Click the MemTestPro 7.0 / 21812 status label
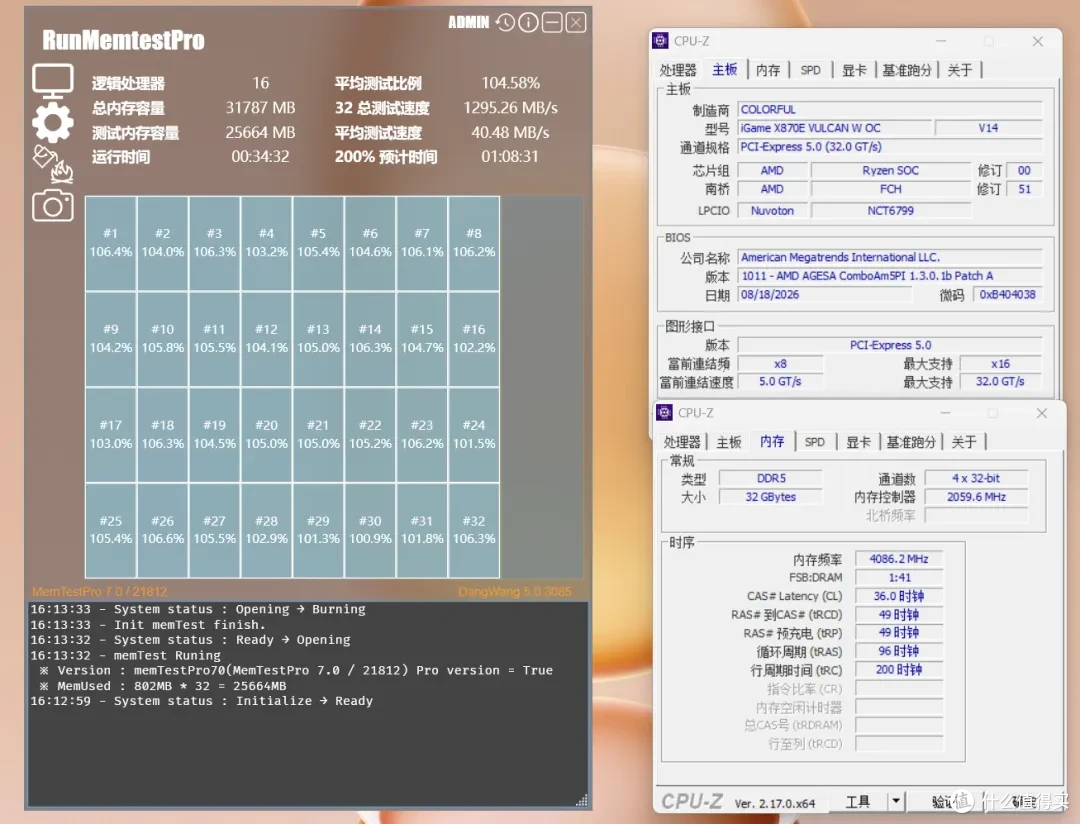This screenshot has height=824, width=1080. point(99,591)
